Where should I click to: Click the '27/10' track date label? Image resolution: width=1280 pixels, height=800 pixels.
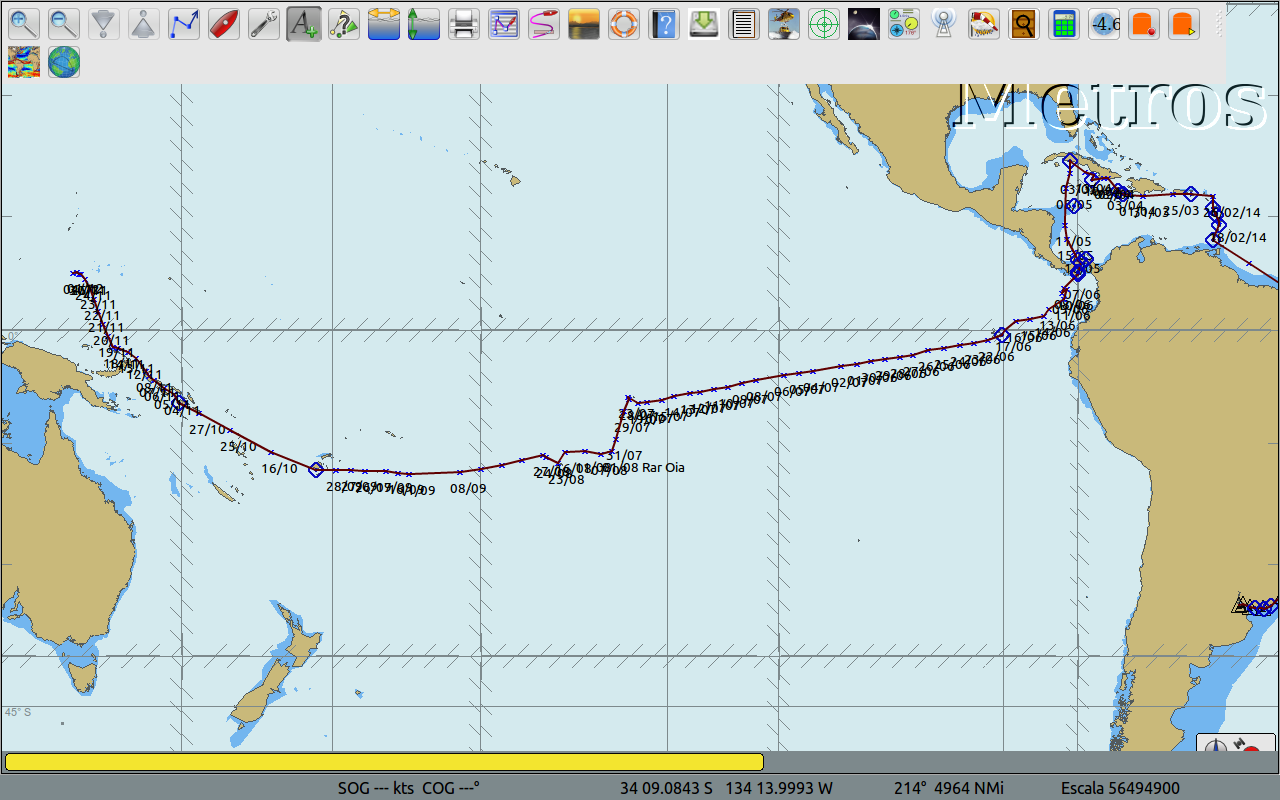(x=208, y=429)
